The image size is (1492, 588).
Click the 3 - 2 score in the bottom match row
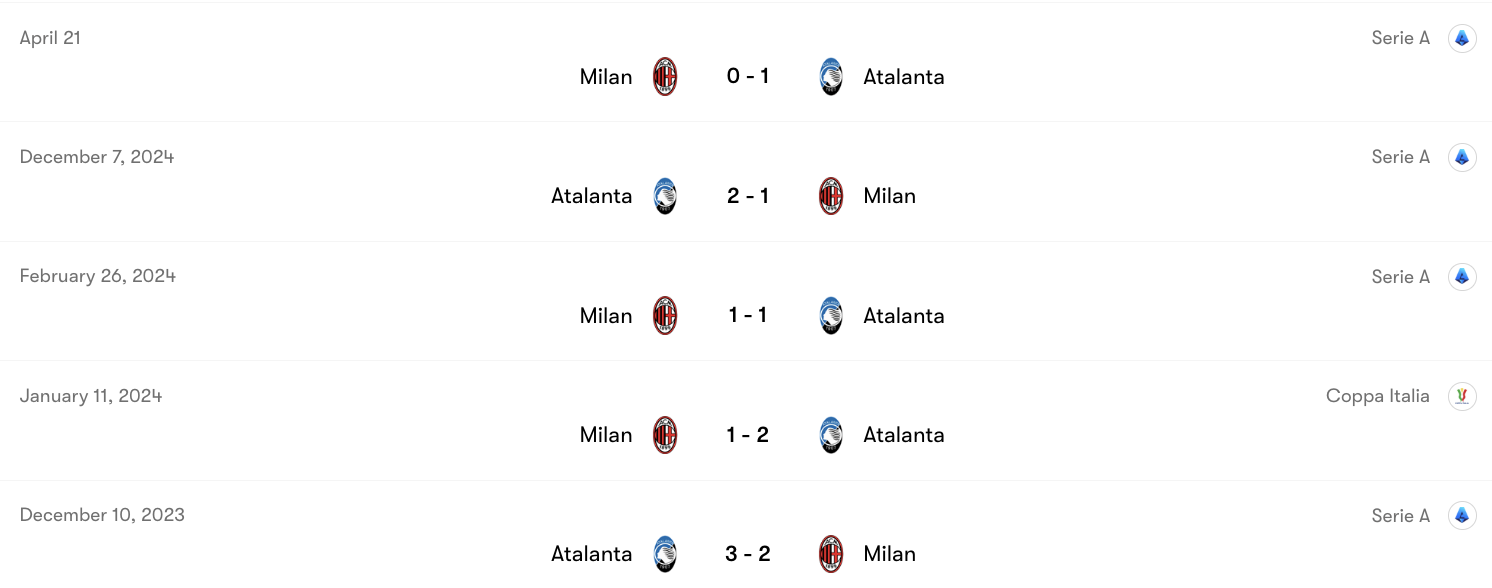747,553
